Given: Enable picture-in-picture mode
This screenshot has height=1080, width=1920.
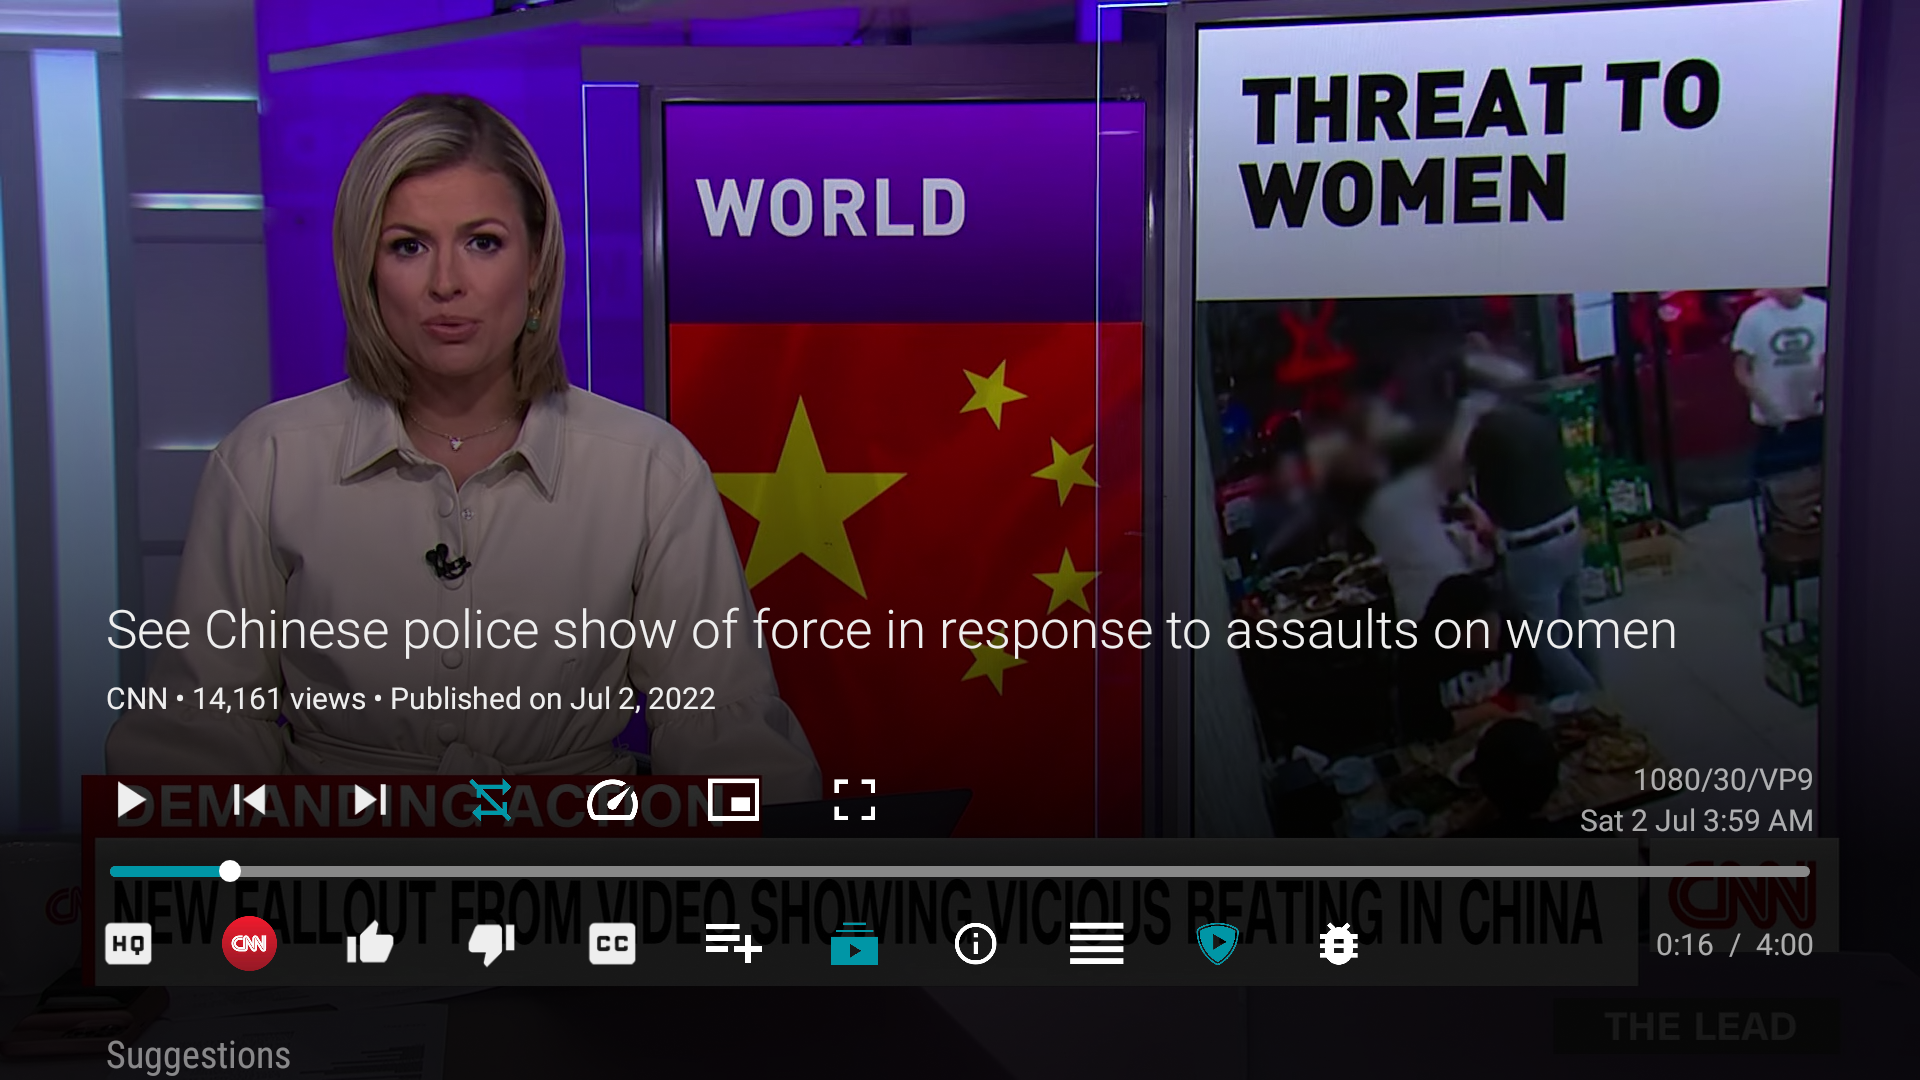Looking at the screenshot, I should 733,800.
